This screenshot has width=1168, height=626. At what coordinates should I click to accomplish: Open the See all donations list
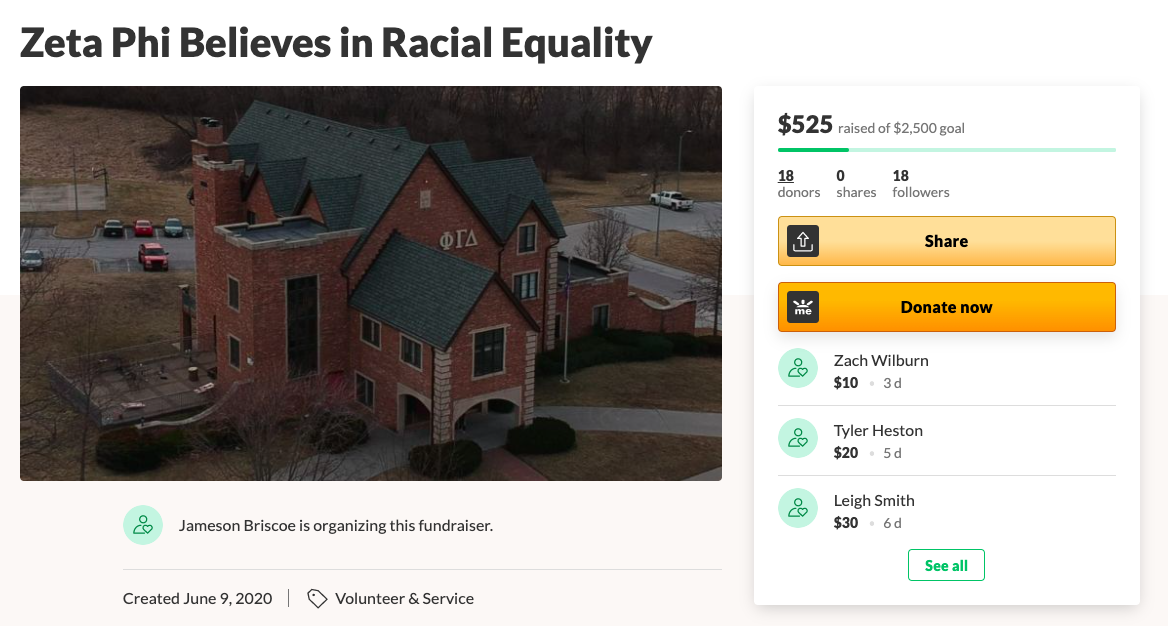coord(946,565)
